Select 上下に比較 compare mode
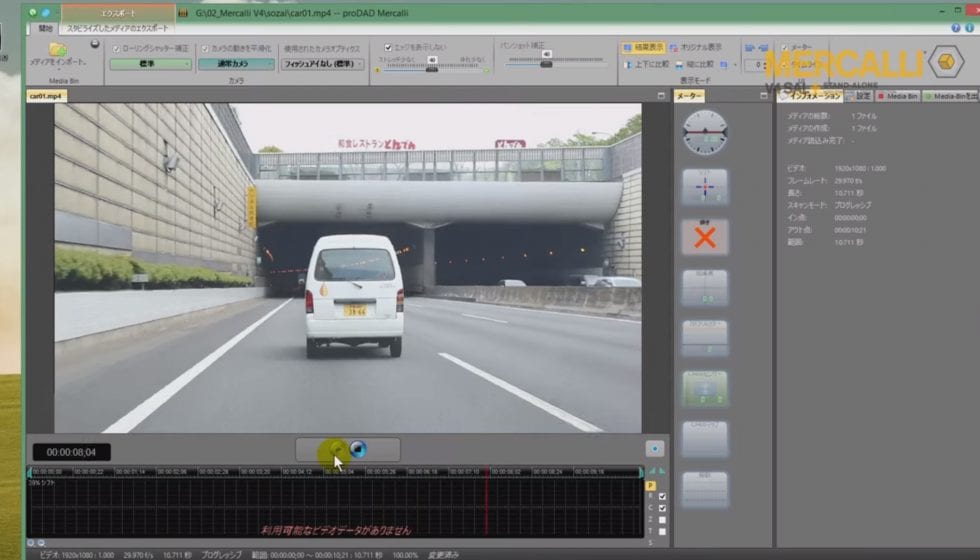 pos(646,64)
